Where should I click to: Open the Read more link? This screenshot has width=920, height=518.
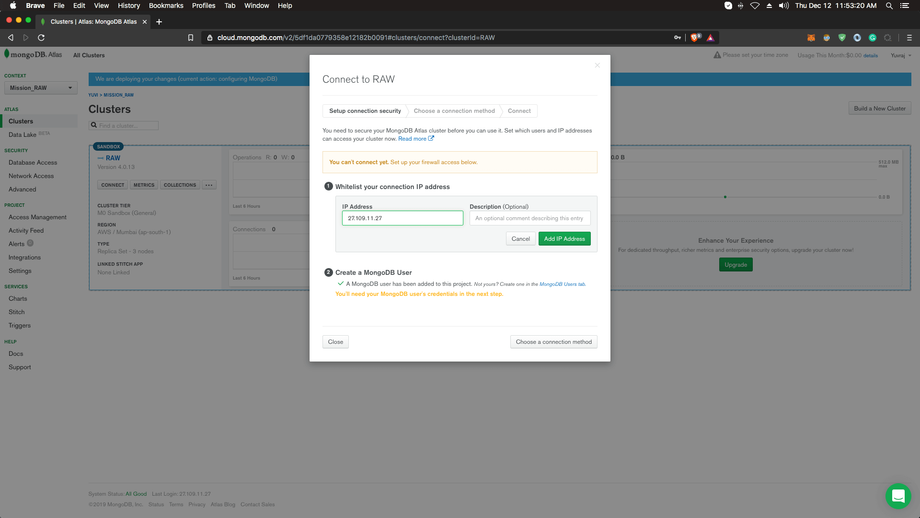[x=415, y=139]
